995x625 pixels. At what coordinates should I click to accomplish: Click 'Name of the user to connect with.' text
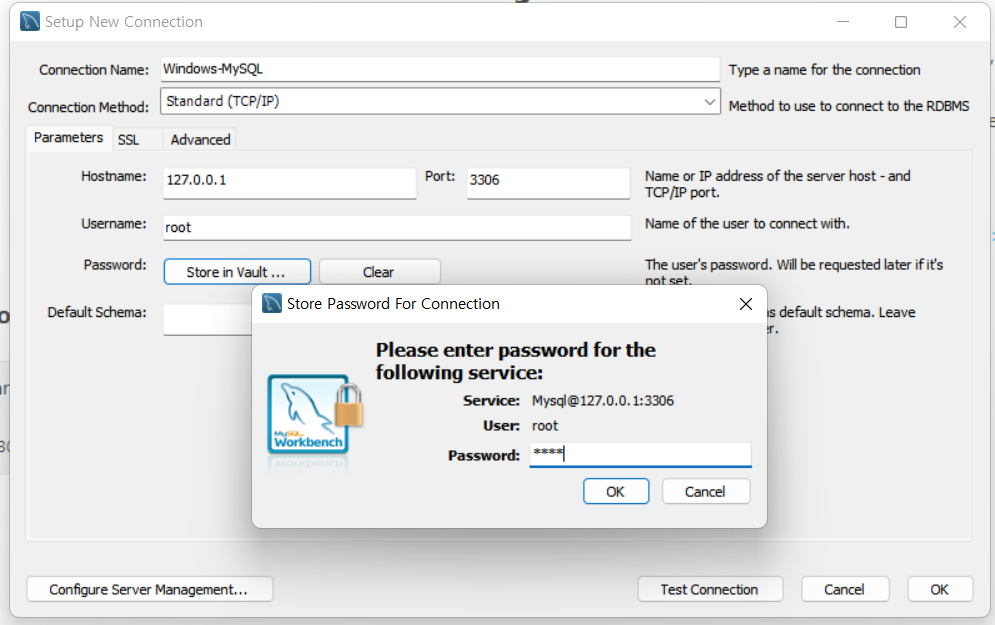click(x=747, y=223)
